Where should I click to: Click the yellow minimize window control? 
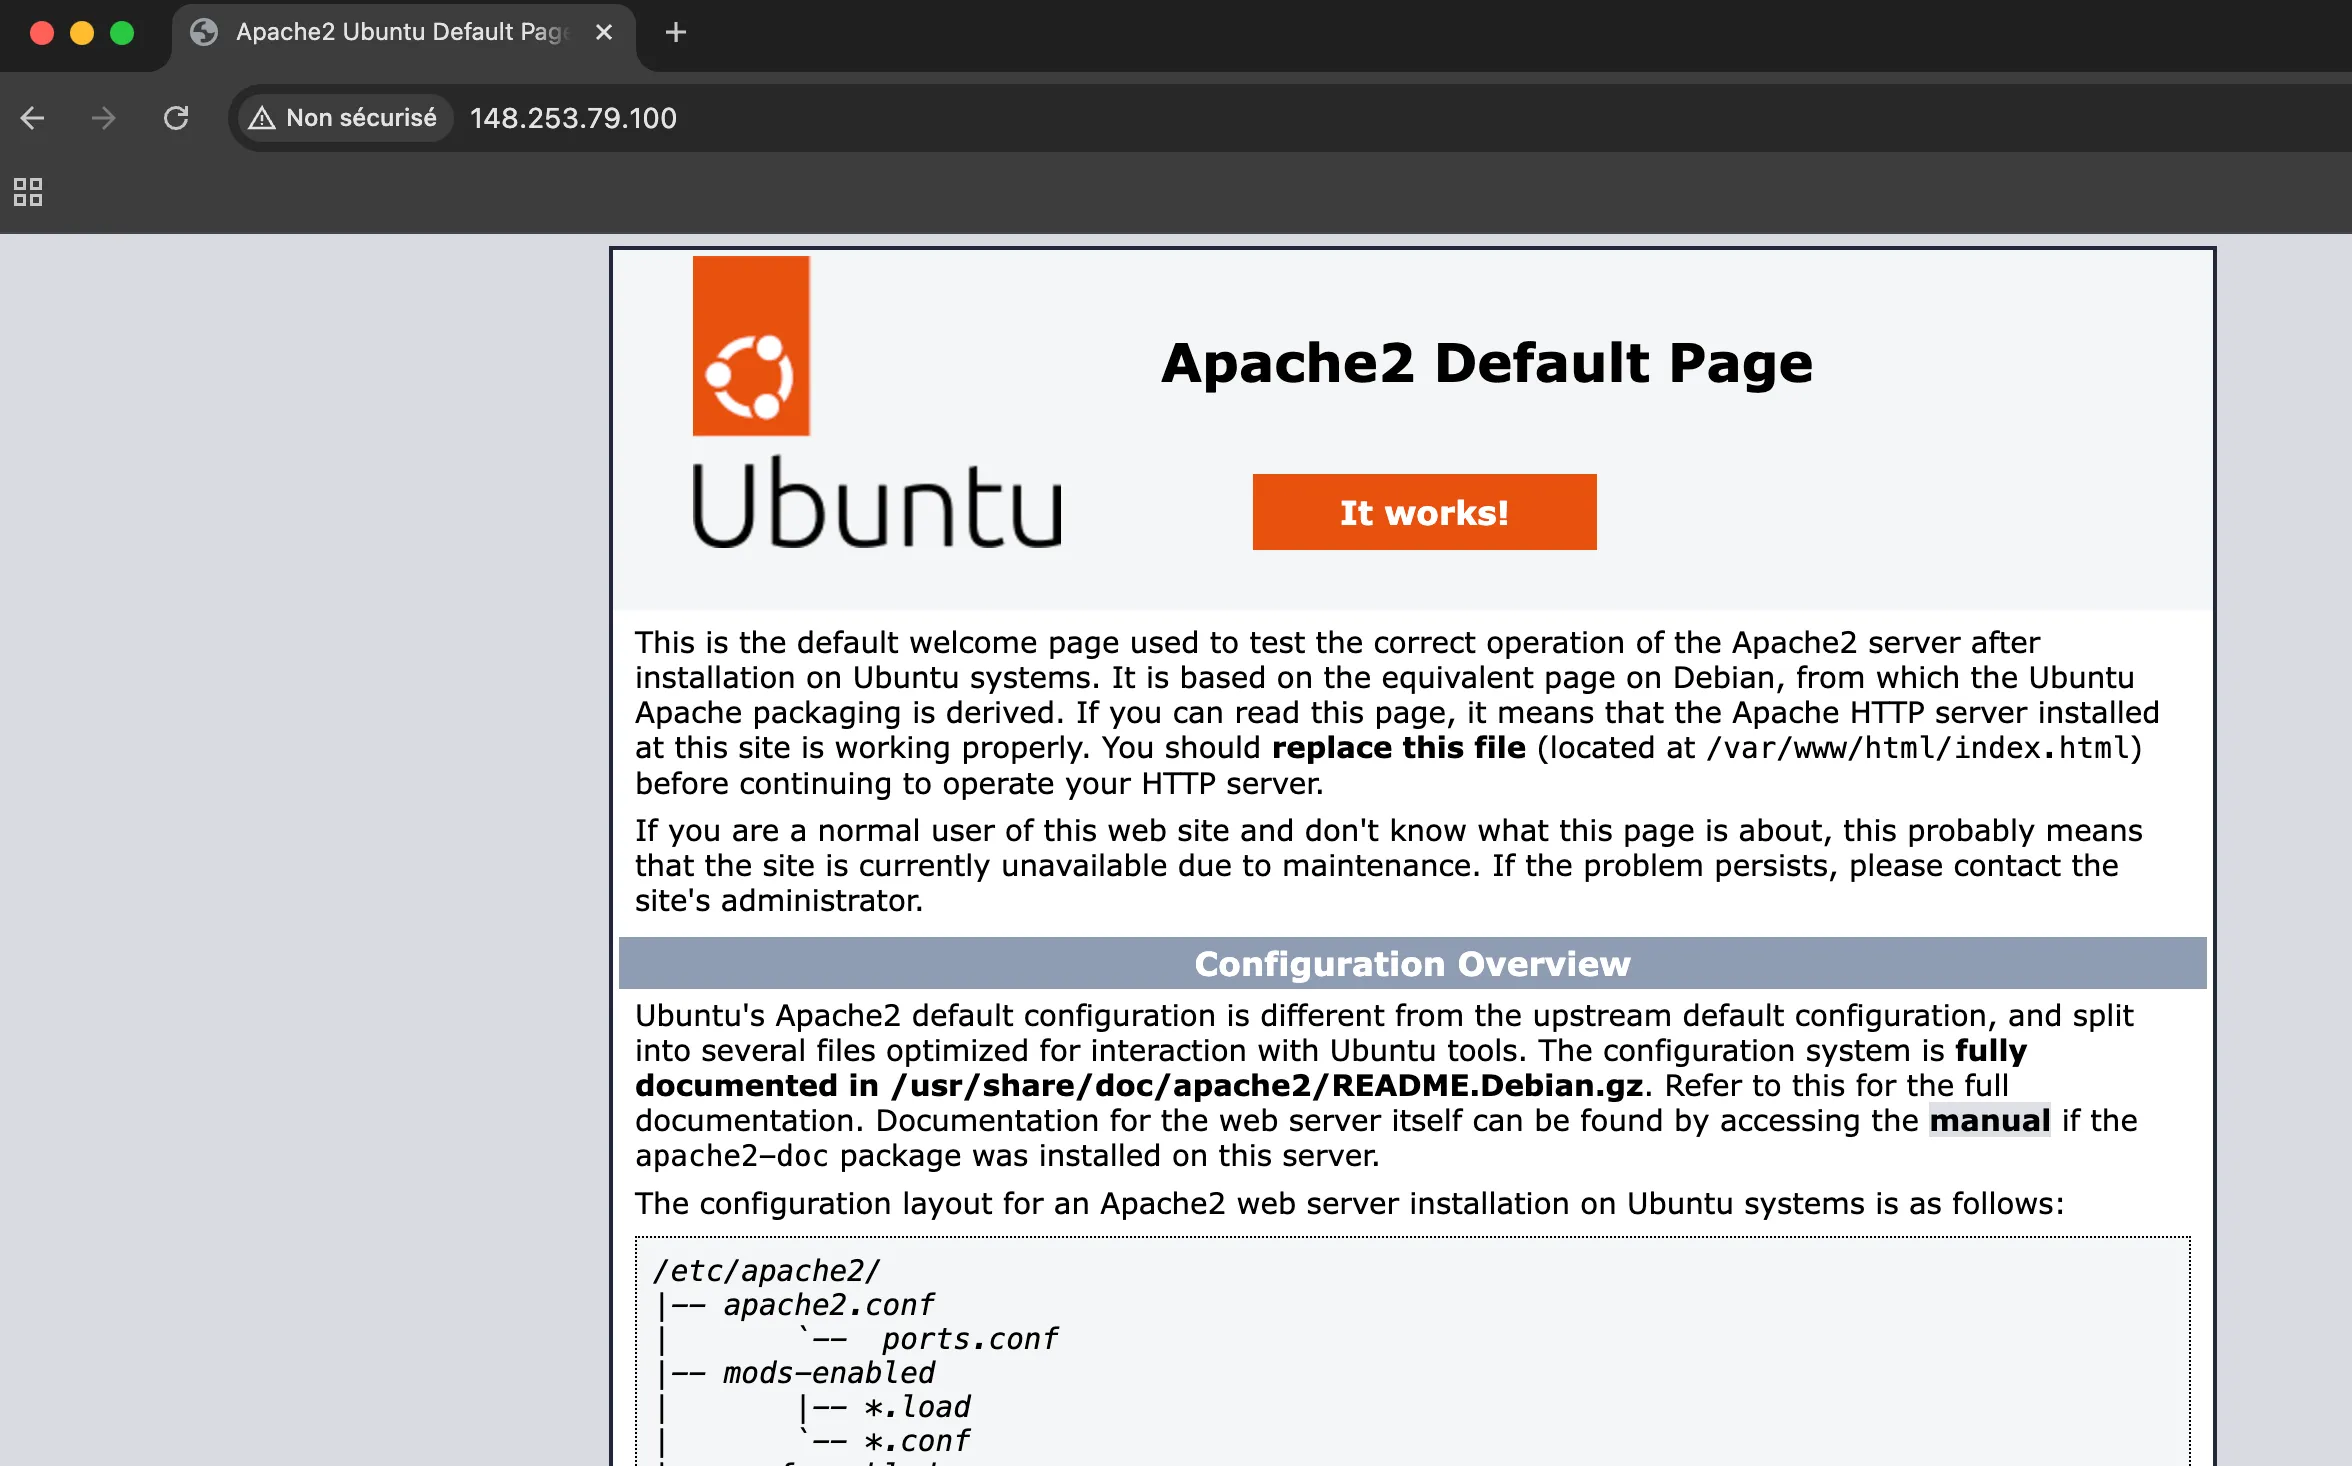[81, 32]
